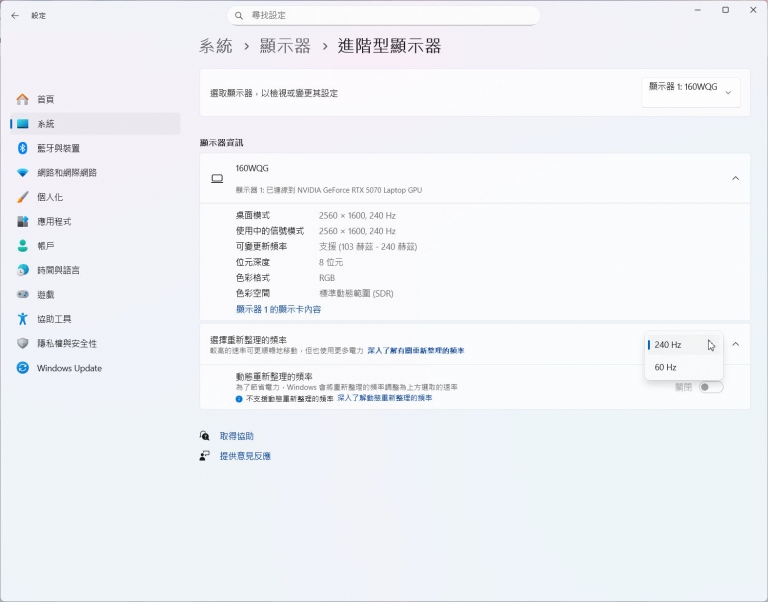Click 取得協助 help link
This screenshot has width=768, height=602.
pyautogui.click(x=237, y=436)
